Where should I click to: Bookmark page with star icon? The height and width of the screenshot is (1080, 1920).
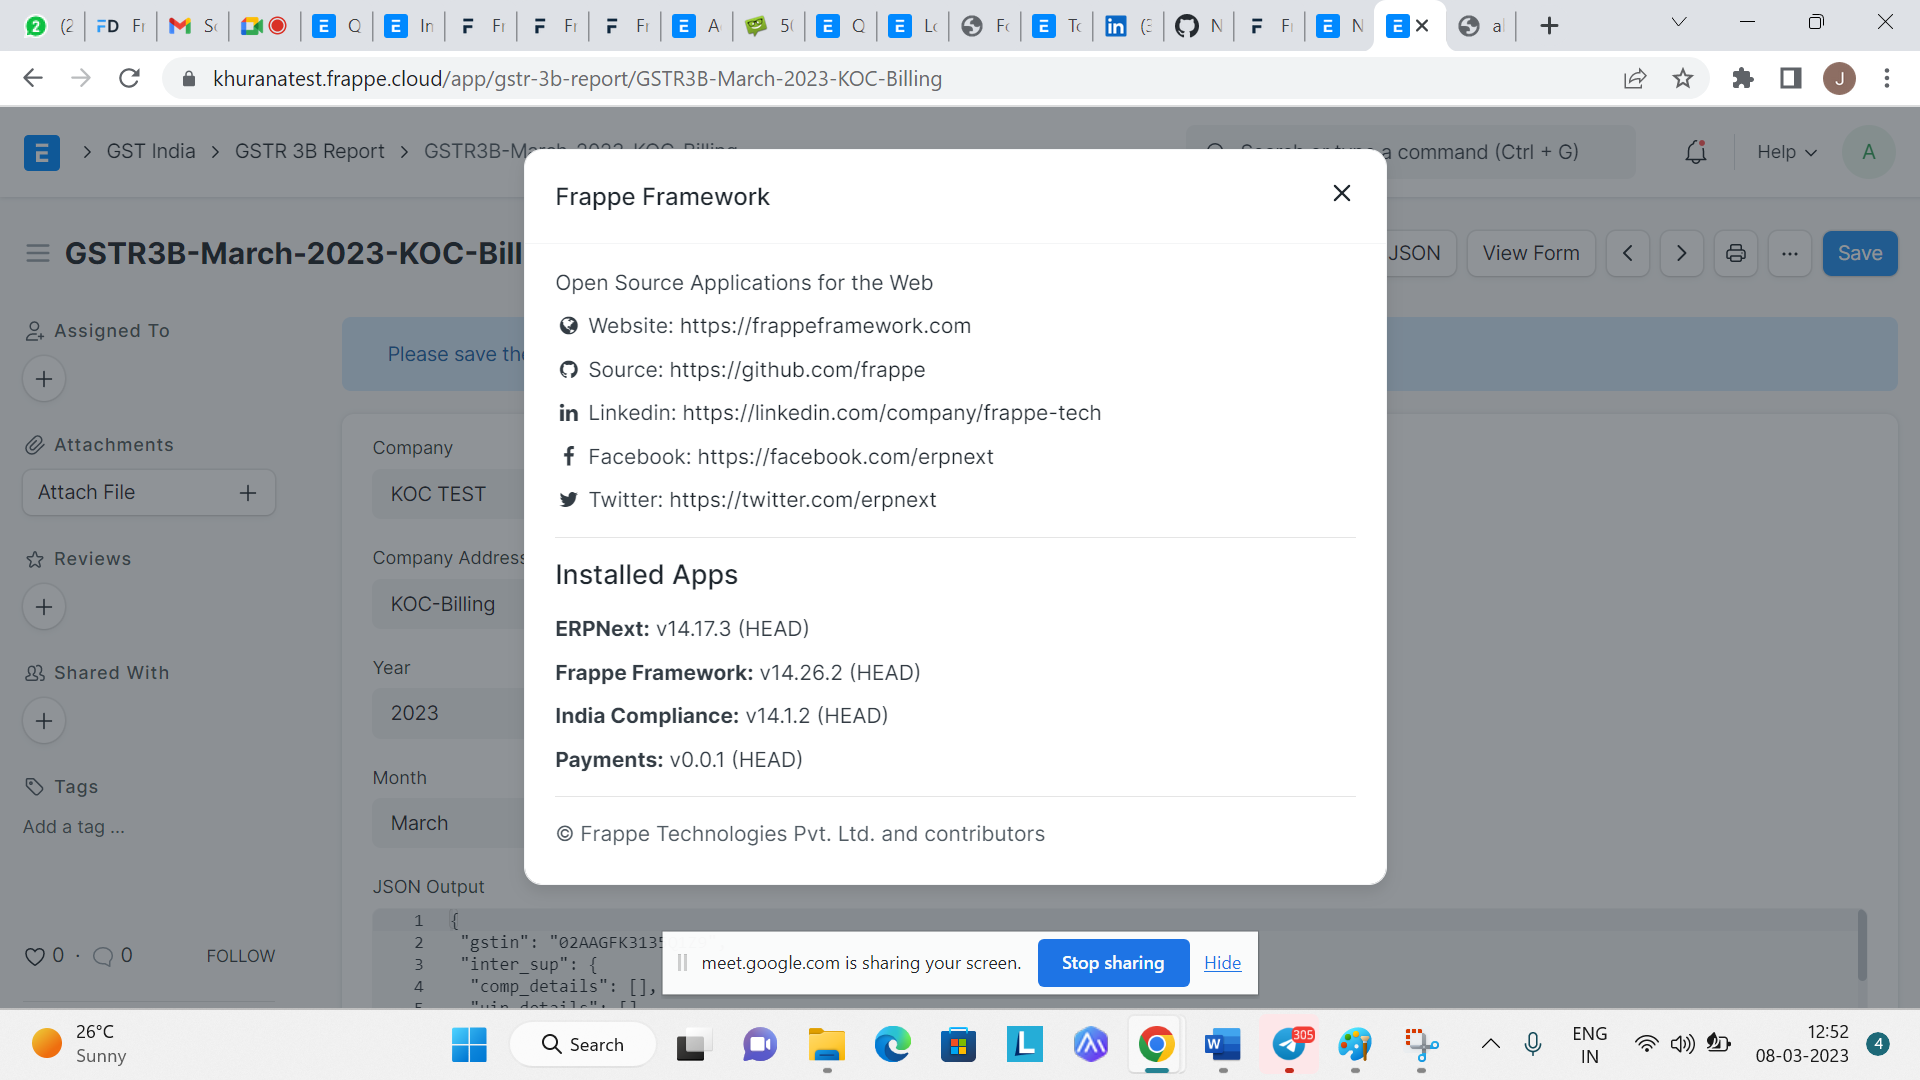pos(1683,79)
